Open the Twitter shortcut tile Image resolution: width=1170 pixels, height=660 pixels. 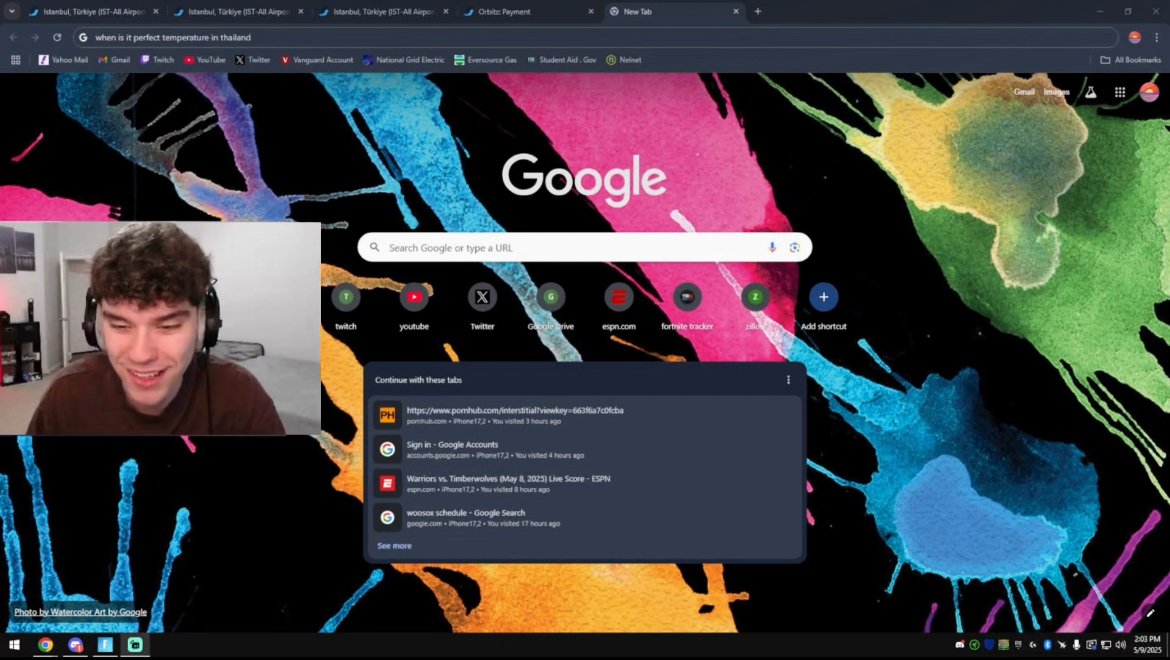[x=482, y=307]
